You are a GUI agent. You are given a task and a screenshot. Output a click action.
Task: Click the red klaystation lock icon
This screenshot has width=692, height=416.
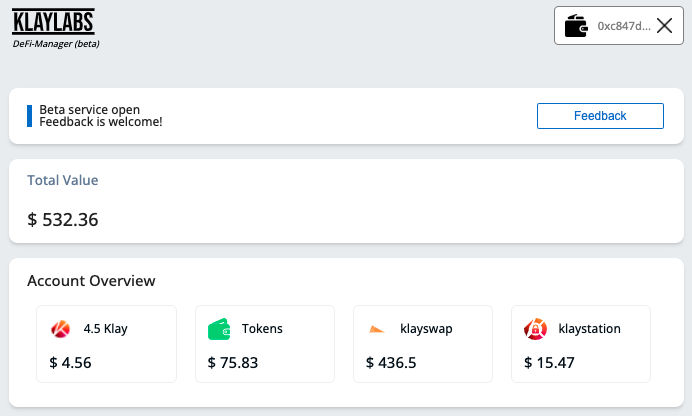[x=535, y=329]
